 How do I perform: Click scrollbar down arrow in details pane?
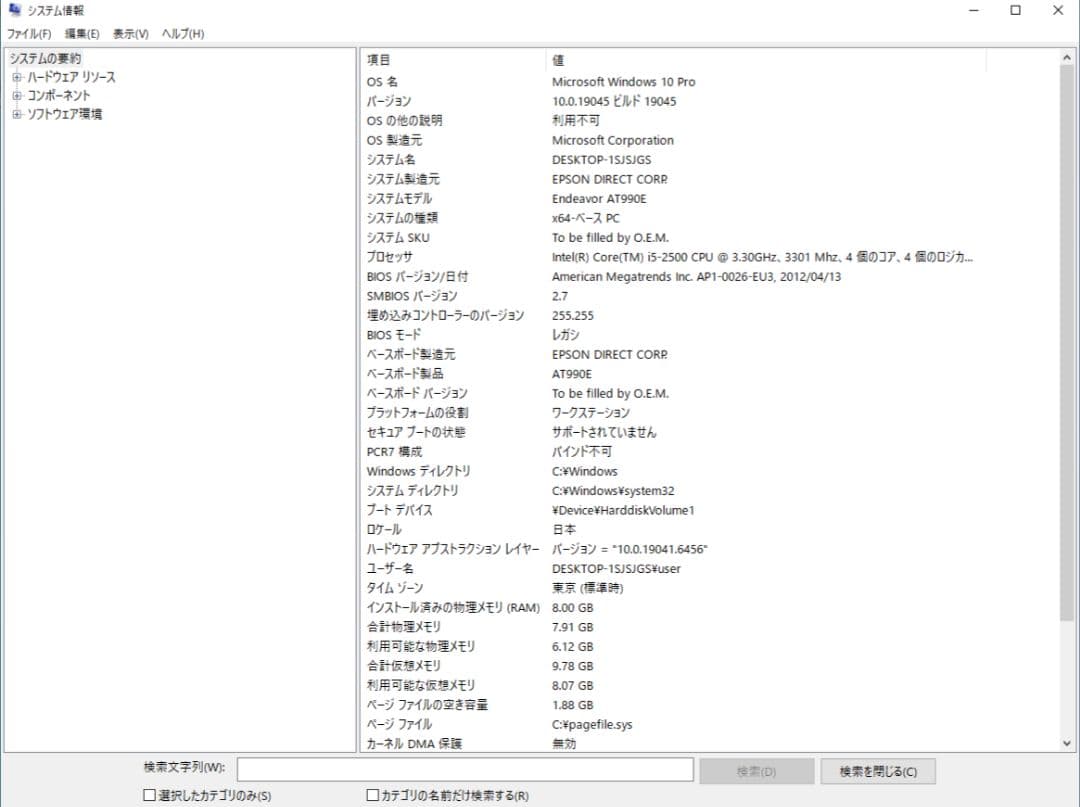1067,743
